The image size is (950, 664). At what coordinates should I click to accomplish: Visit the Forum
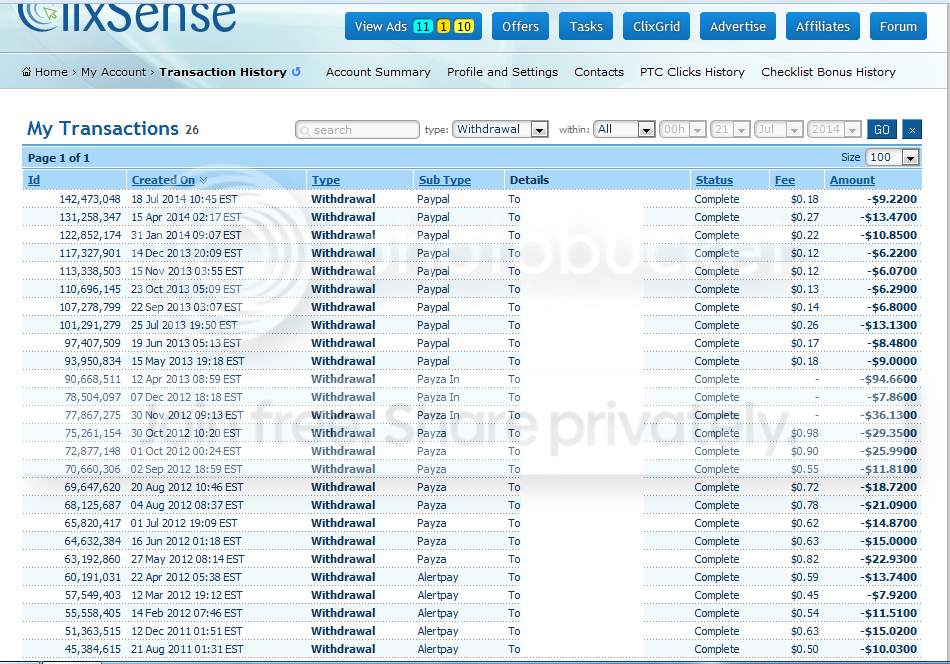point(898,26)
